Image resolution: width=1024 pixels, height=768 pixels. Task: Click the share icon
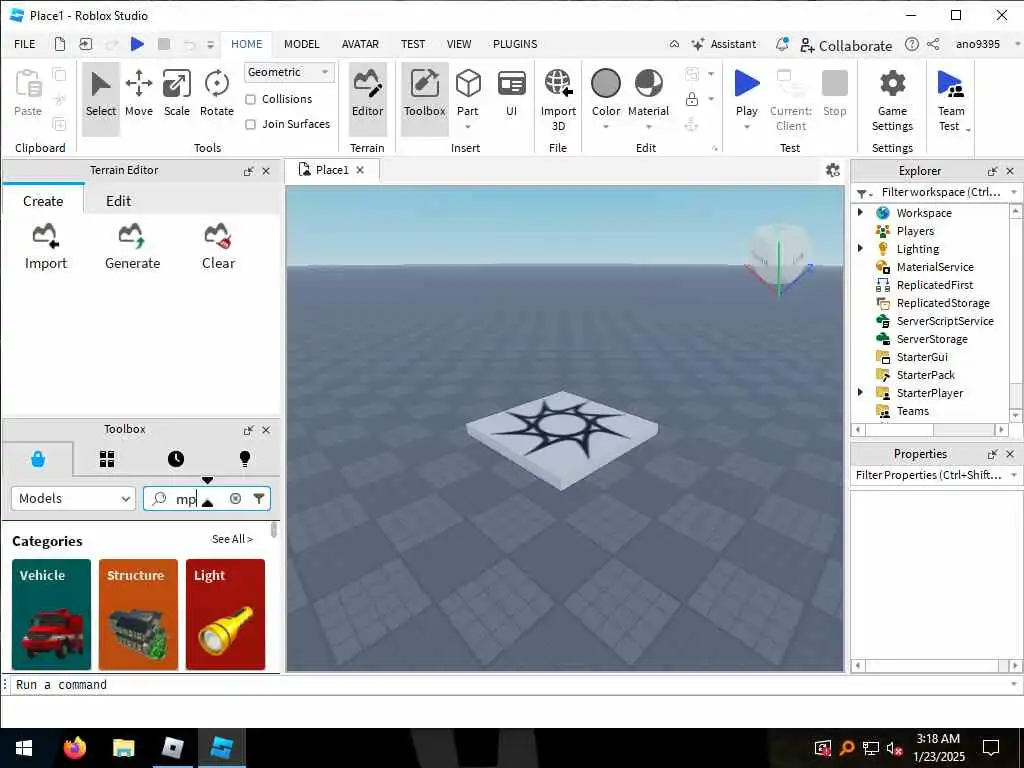coord(933,44)
